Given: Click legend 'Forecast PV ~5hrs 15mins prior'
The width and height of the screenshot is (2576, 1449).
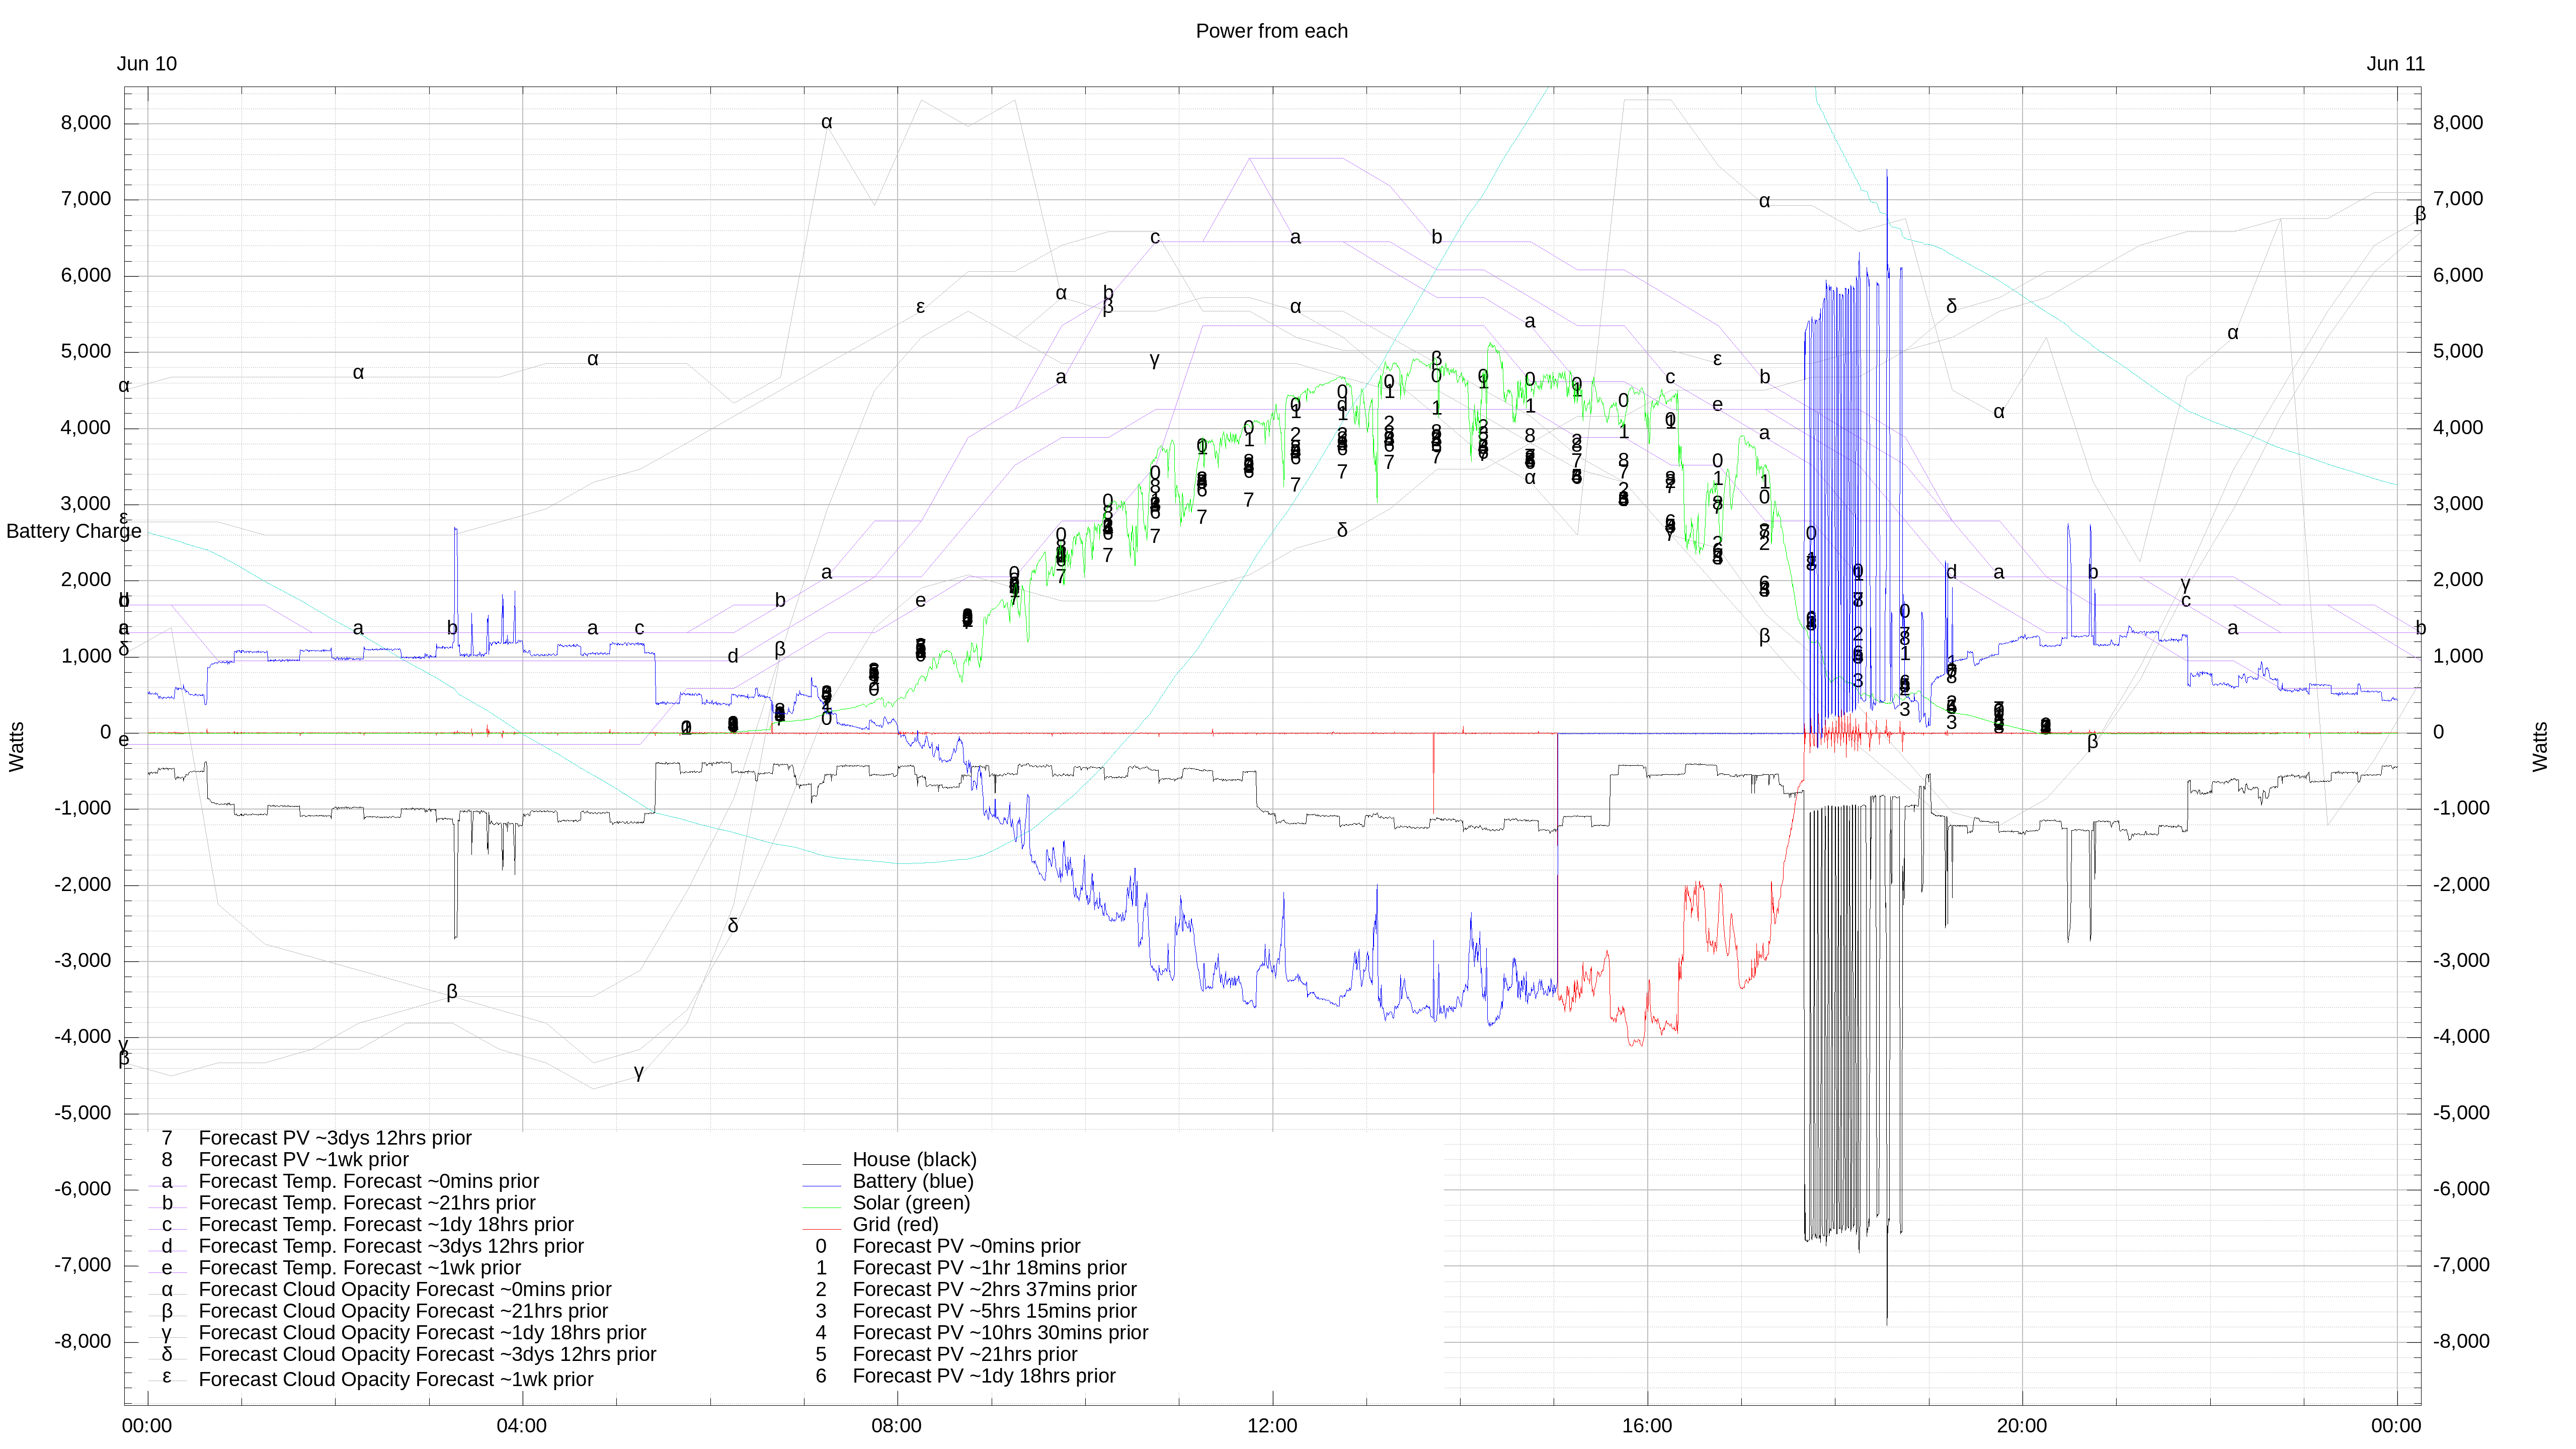Looking at the screenshot, I should click(994, 1311).
